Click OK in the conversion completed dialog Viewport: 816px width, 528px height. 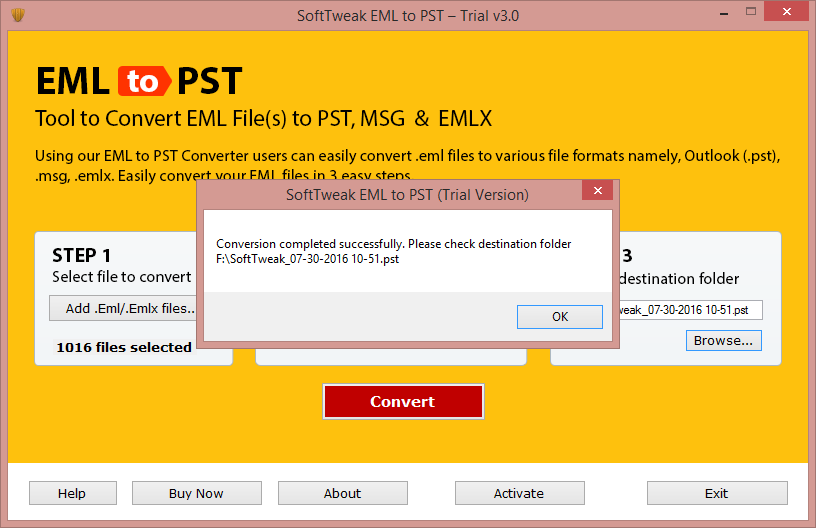[x=559, y=317]
